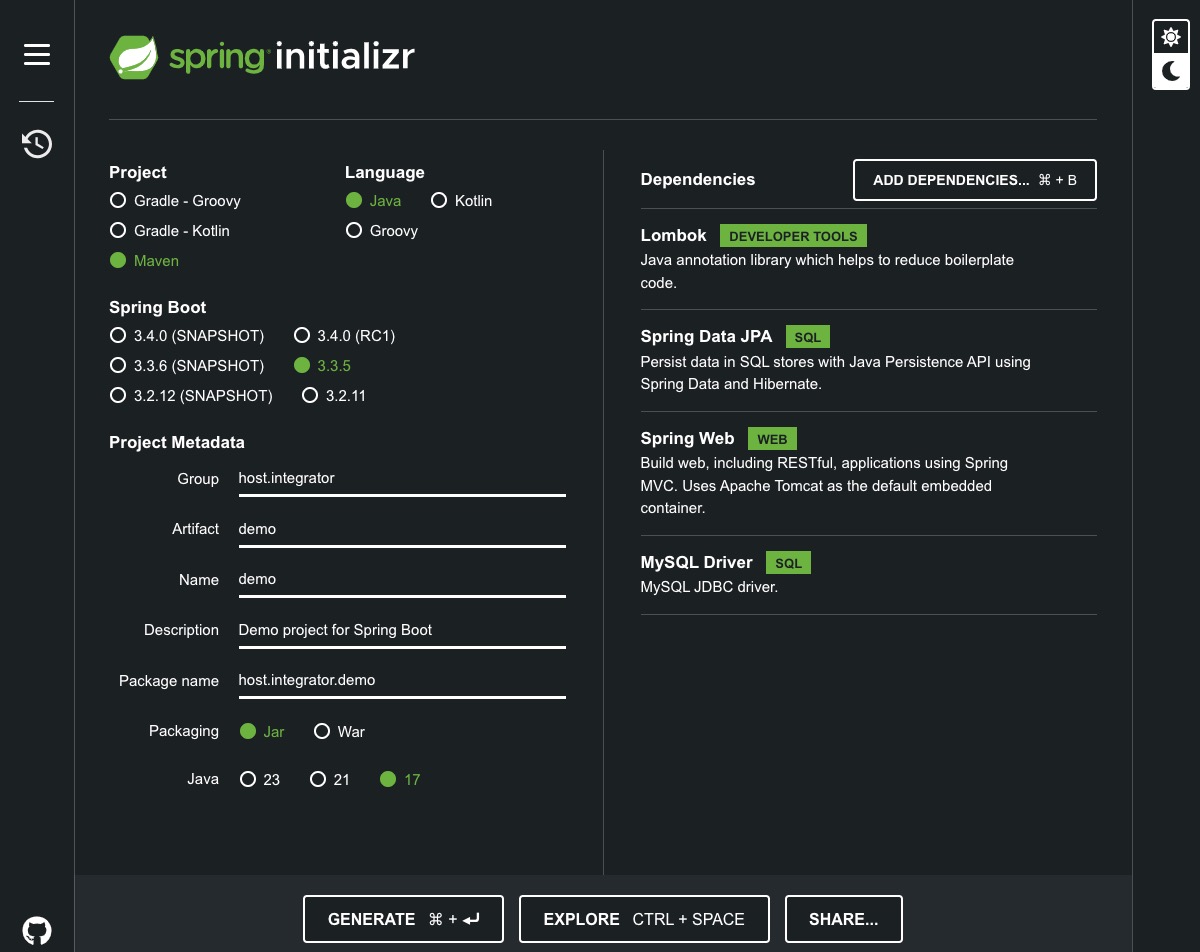Open the hamburger menu

[37, 55]
